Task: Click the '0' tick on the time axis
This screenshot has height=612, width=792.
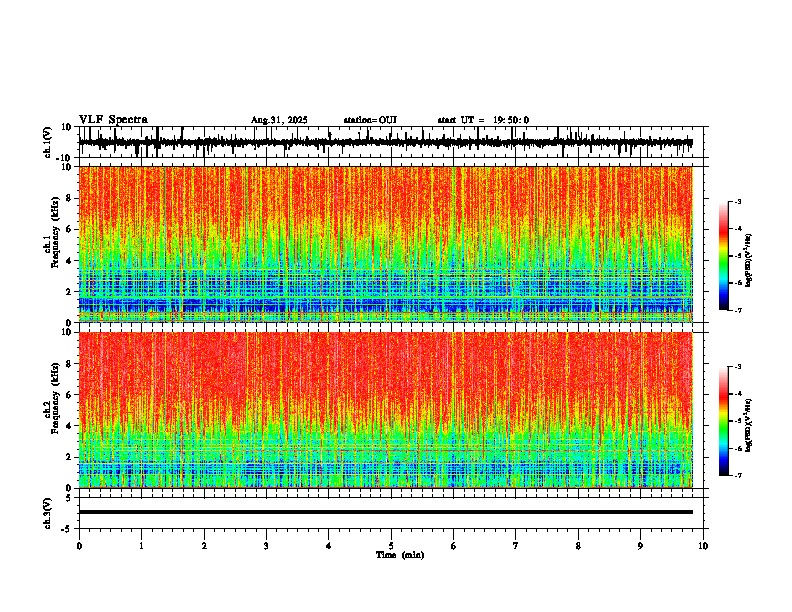Action: point(79,546)
